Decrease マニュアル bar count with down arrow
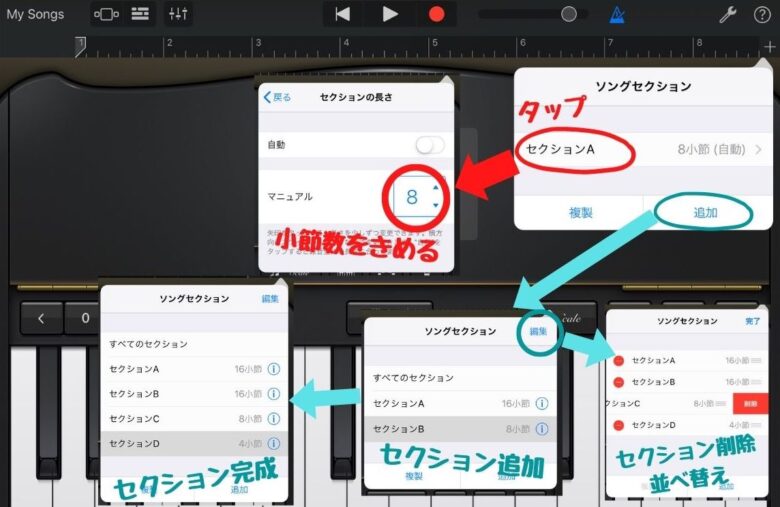Viewport: 780px width, 507px height. 436,205
